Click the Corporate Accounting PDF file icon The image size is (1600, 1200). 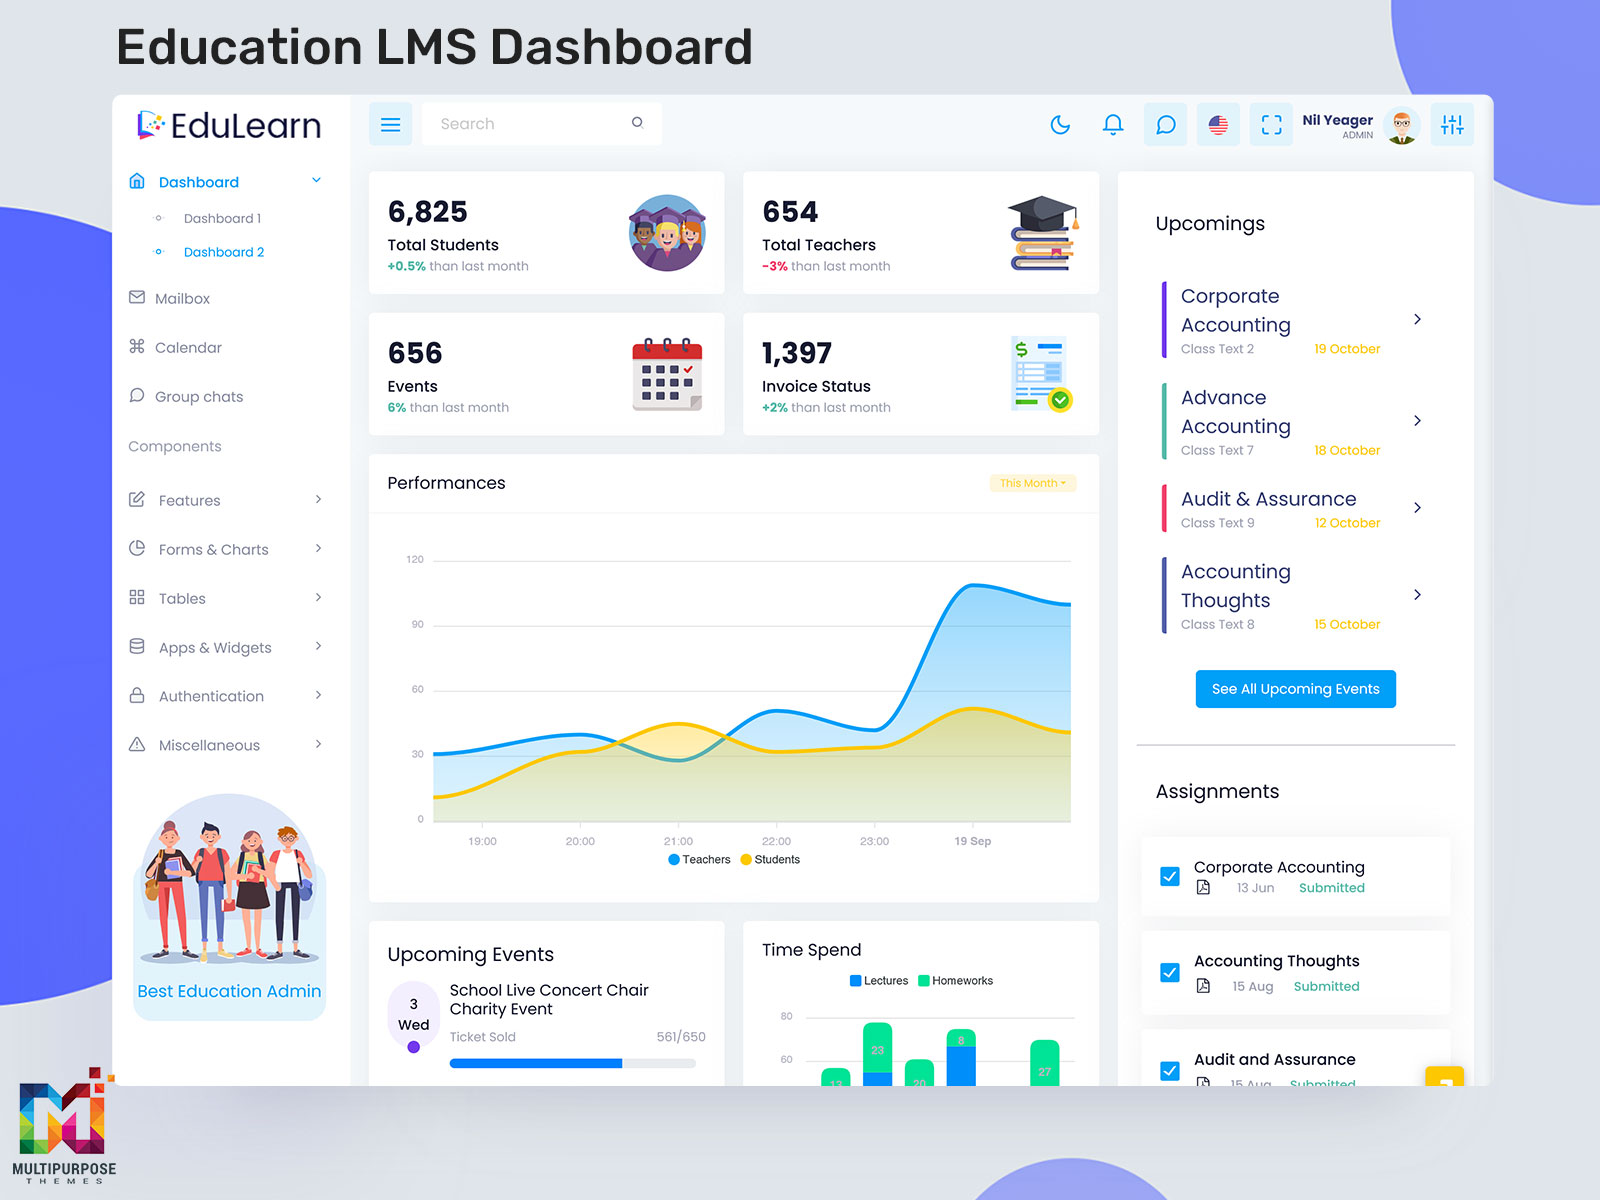pos(1203,887)
